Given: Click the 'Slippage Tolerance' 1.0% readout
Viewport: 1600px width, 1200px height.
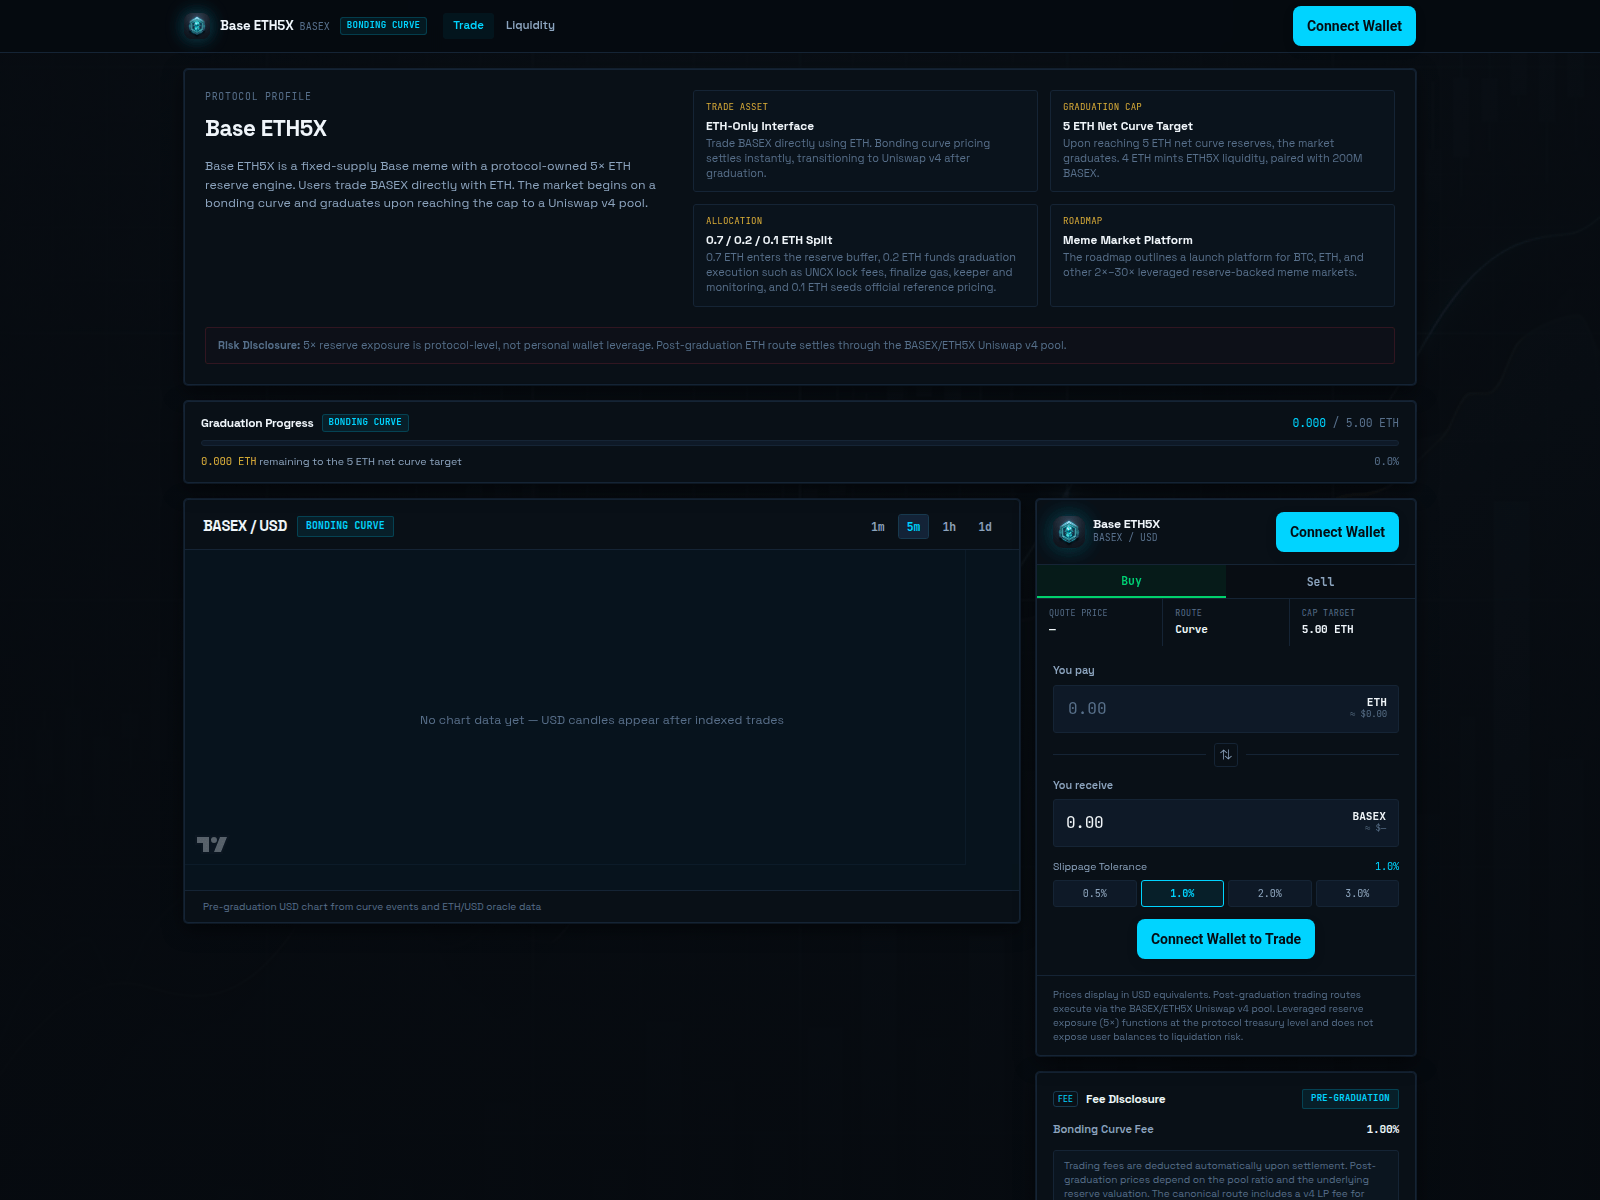Looking at the screenshot, I should [x=1387, y=866].
